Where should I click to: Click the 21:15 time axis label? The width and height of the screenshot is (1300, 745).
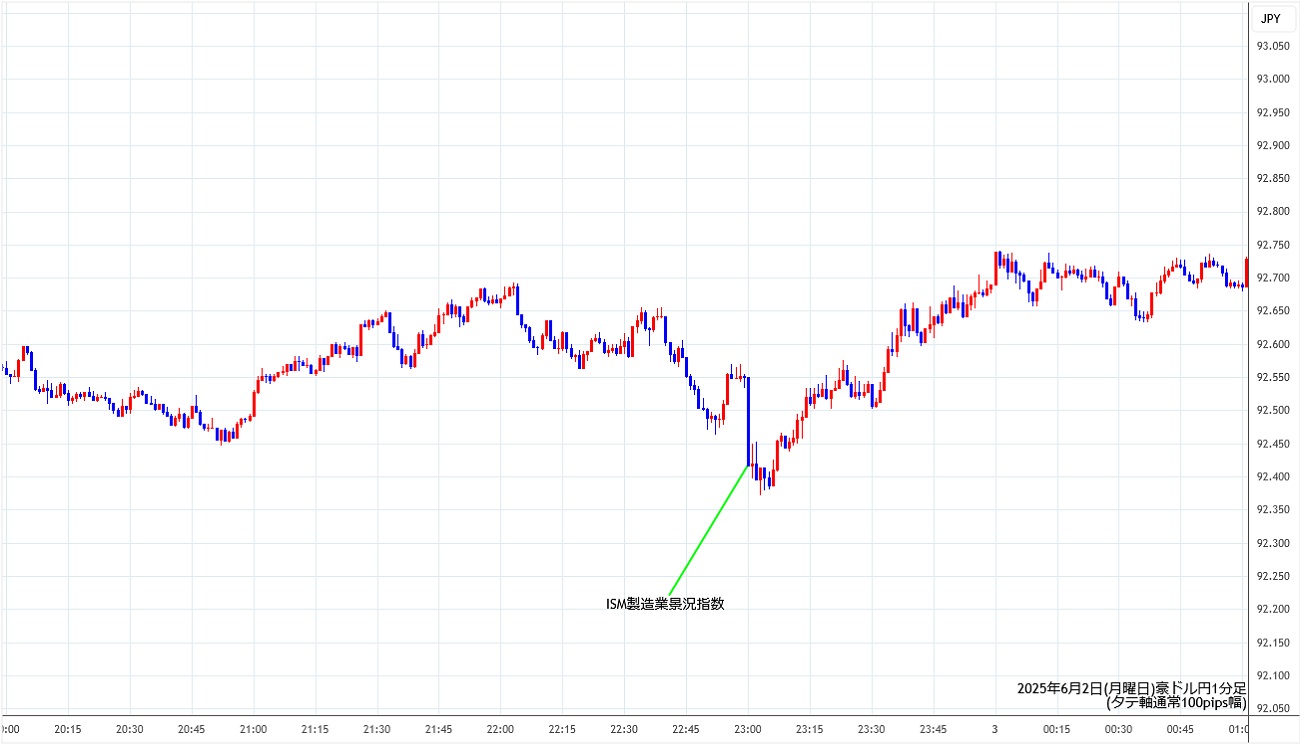[x=316, y=729]
